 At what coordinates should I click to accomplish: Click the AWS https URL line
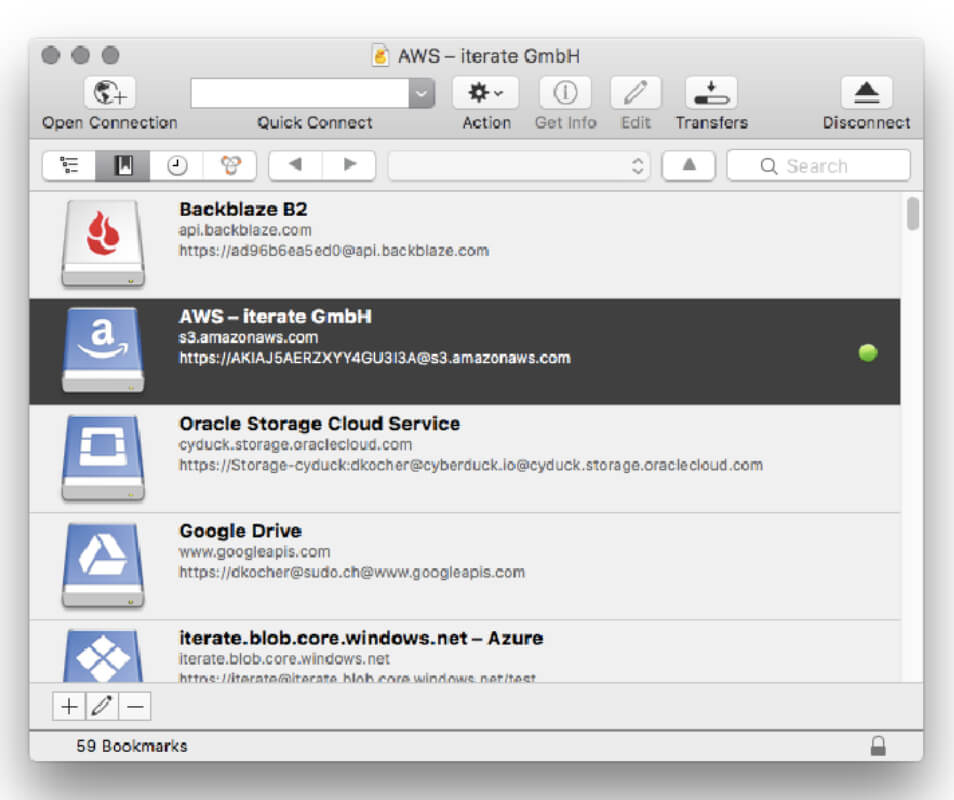click(x=375, y=358)
